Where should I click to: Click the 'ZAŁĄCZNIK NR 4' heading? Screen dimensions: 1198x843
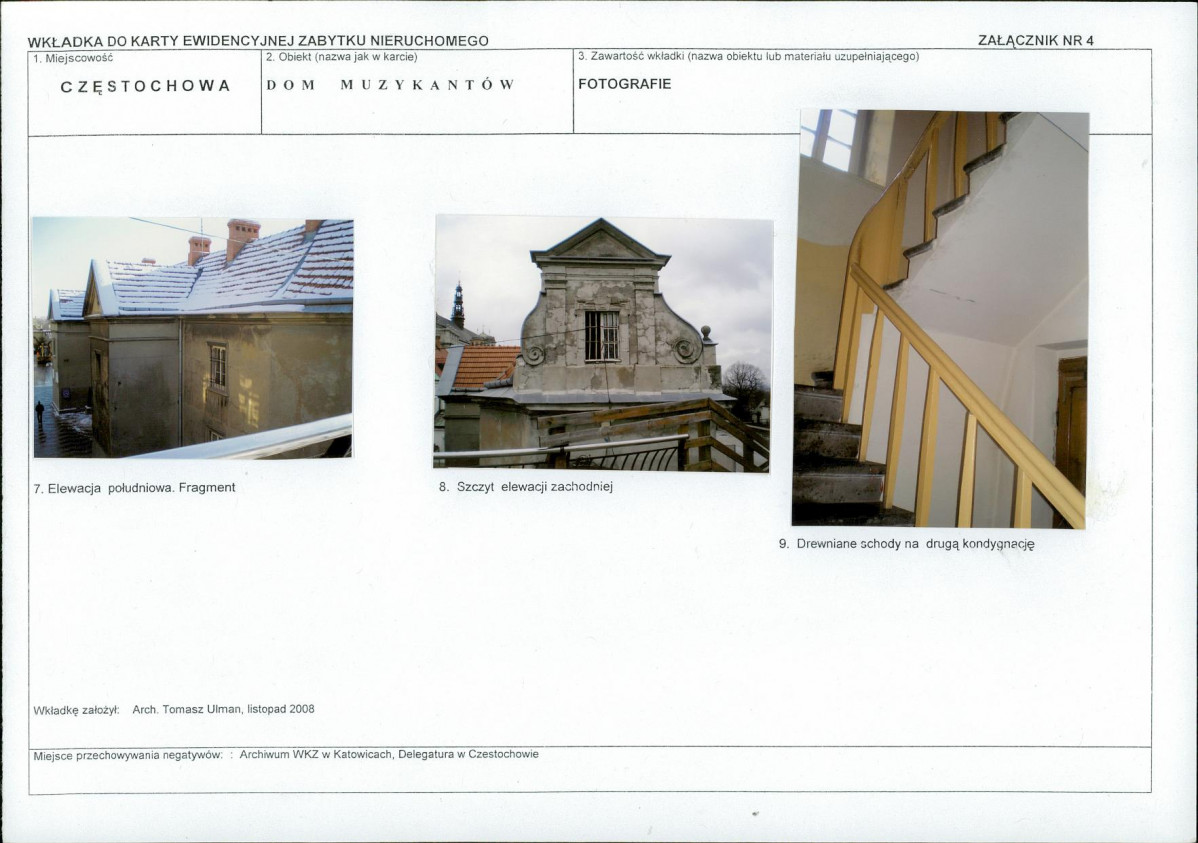click(1035, 40)
